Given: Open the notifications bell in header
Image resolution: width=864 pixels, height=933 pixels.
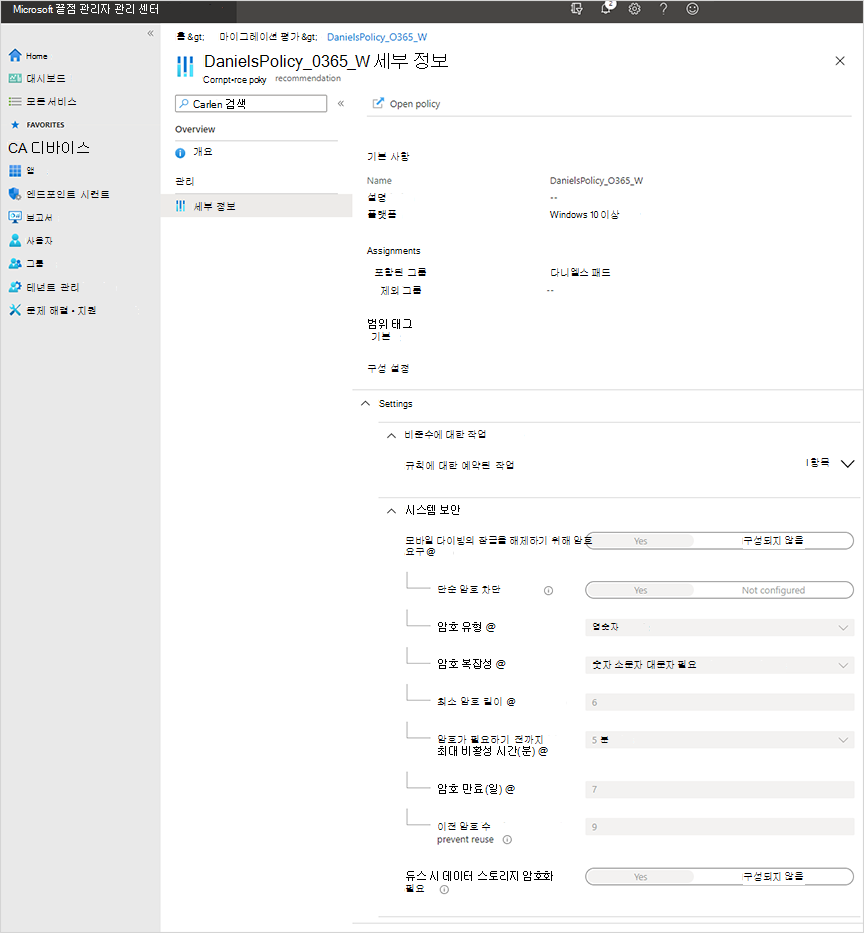Looking at the screenshot, I should [606, 8].
